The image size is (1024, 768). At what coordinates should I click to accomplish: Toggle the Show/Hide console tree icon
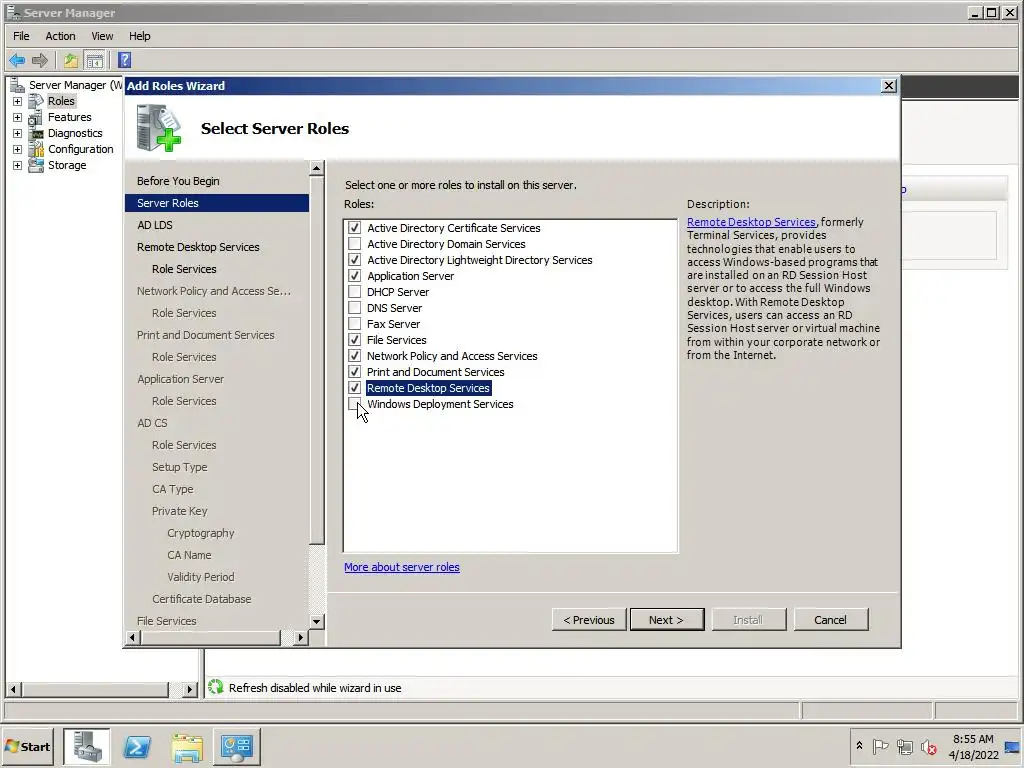(x=95, y=61)
